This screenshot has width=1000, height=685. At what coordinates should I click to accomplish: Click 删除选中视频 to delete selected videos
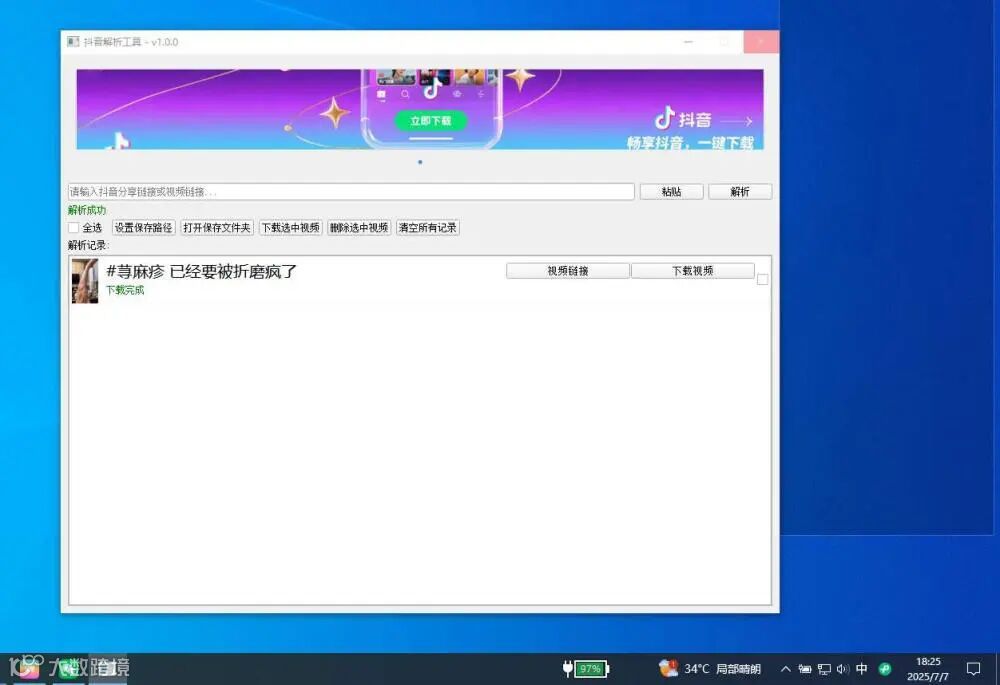tap(359, 228)
